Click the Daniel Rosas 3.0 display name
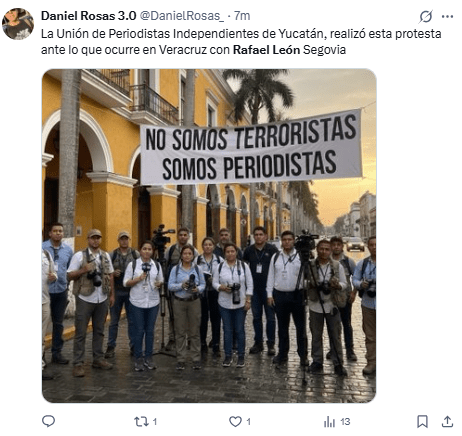This screenshot has height=436, width=462. click(88, 16)
